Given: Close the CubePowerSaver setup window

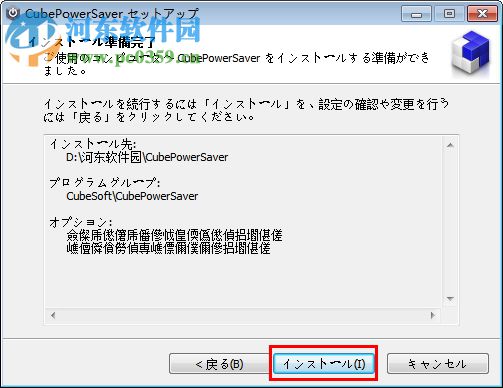Looking at the screenshot, I should (x=482, y=14).
